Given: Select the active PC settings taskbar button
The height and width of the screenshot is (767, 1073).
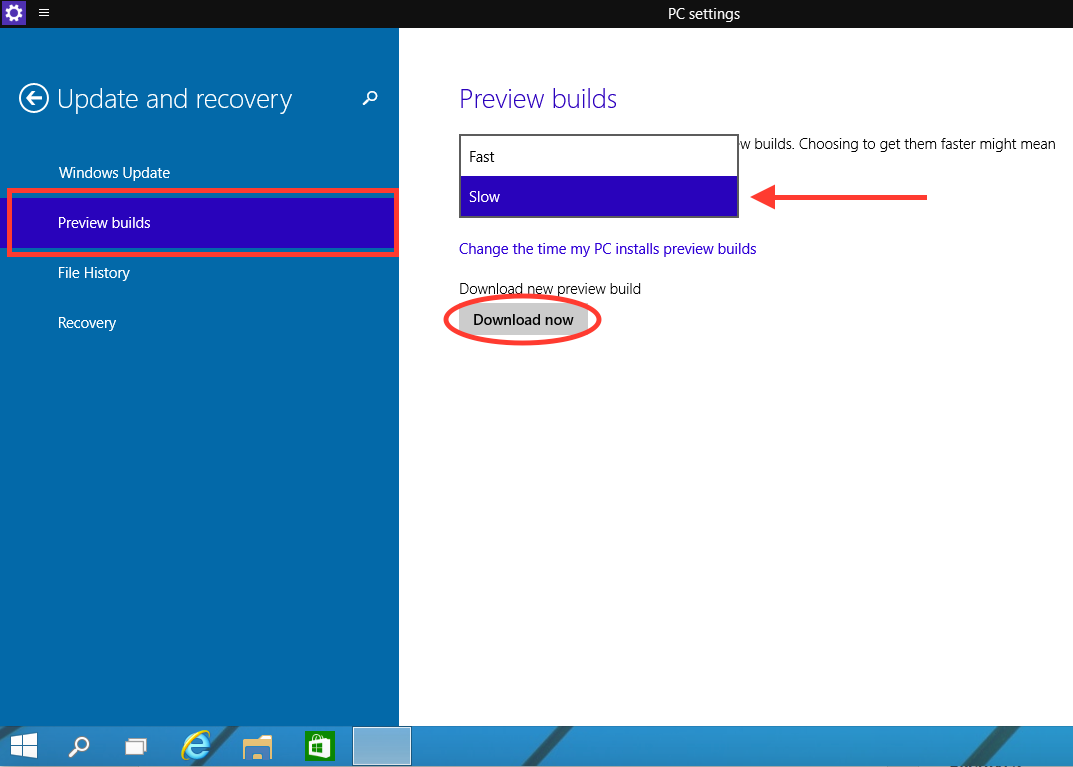Looking at the screenshot, I should tap(382, 746).
